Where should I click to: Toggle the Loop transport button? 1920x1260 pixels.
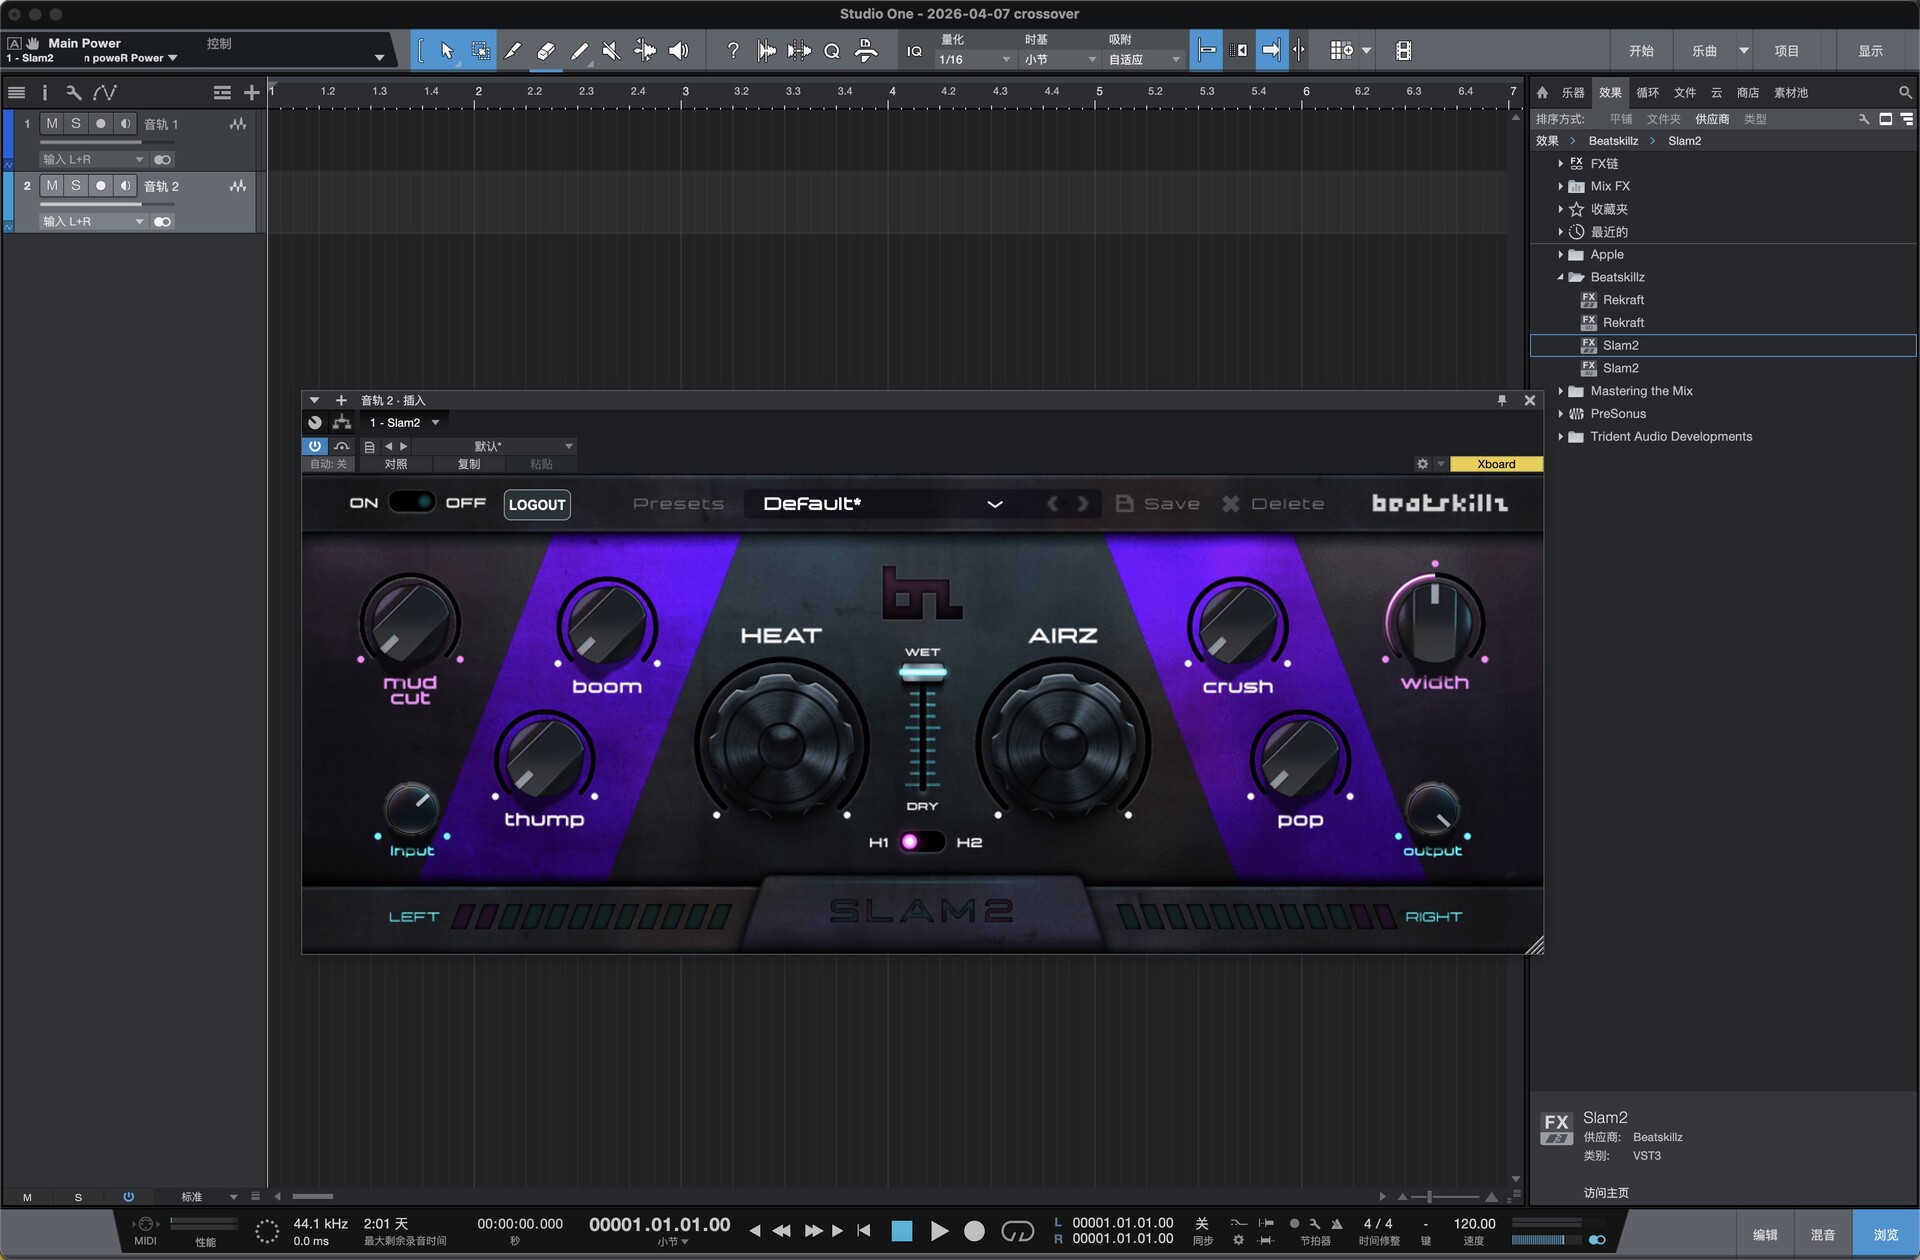pos(1017,1231)
